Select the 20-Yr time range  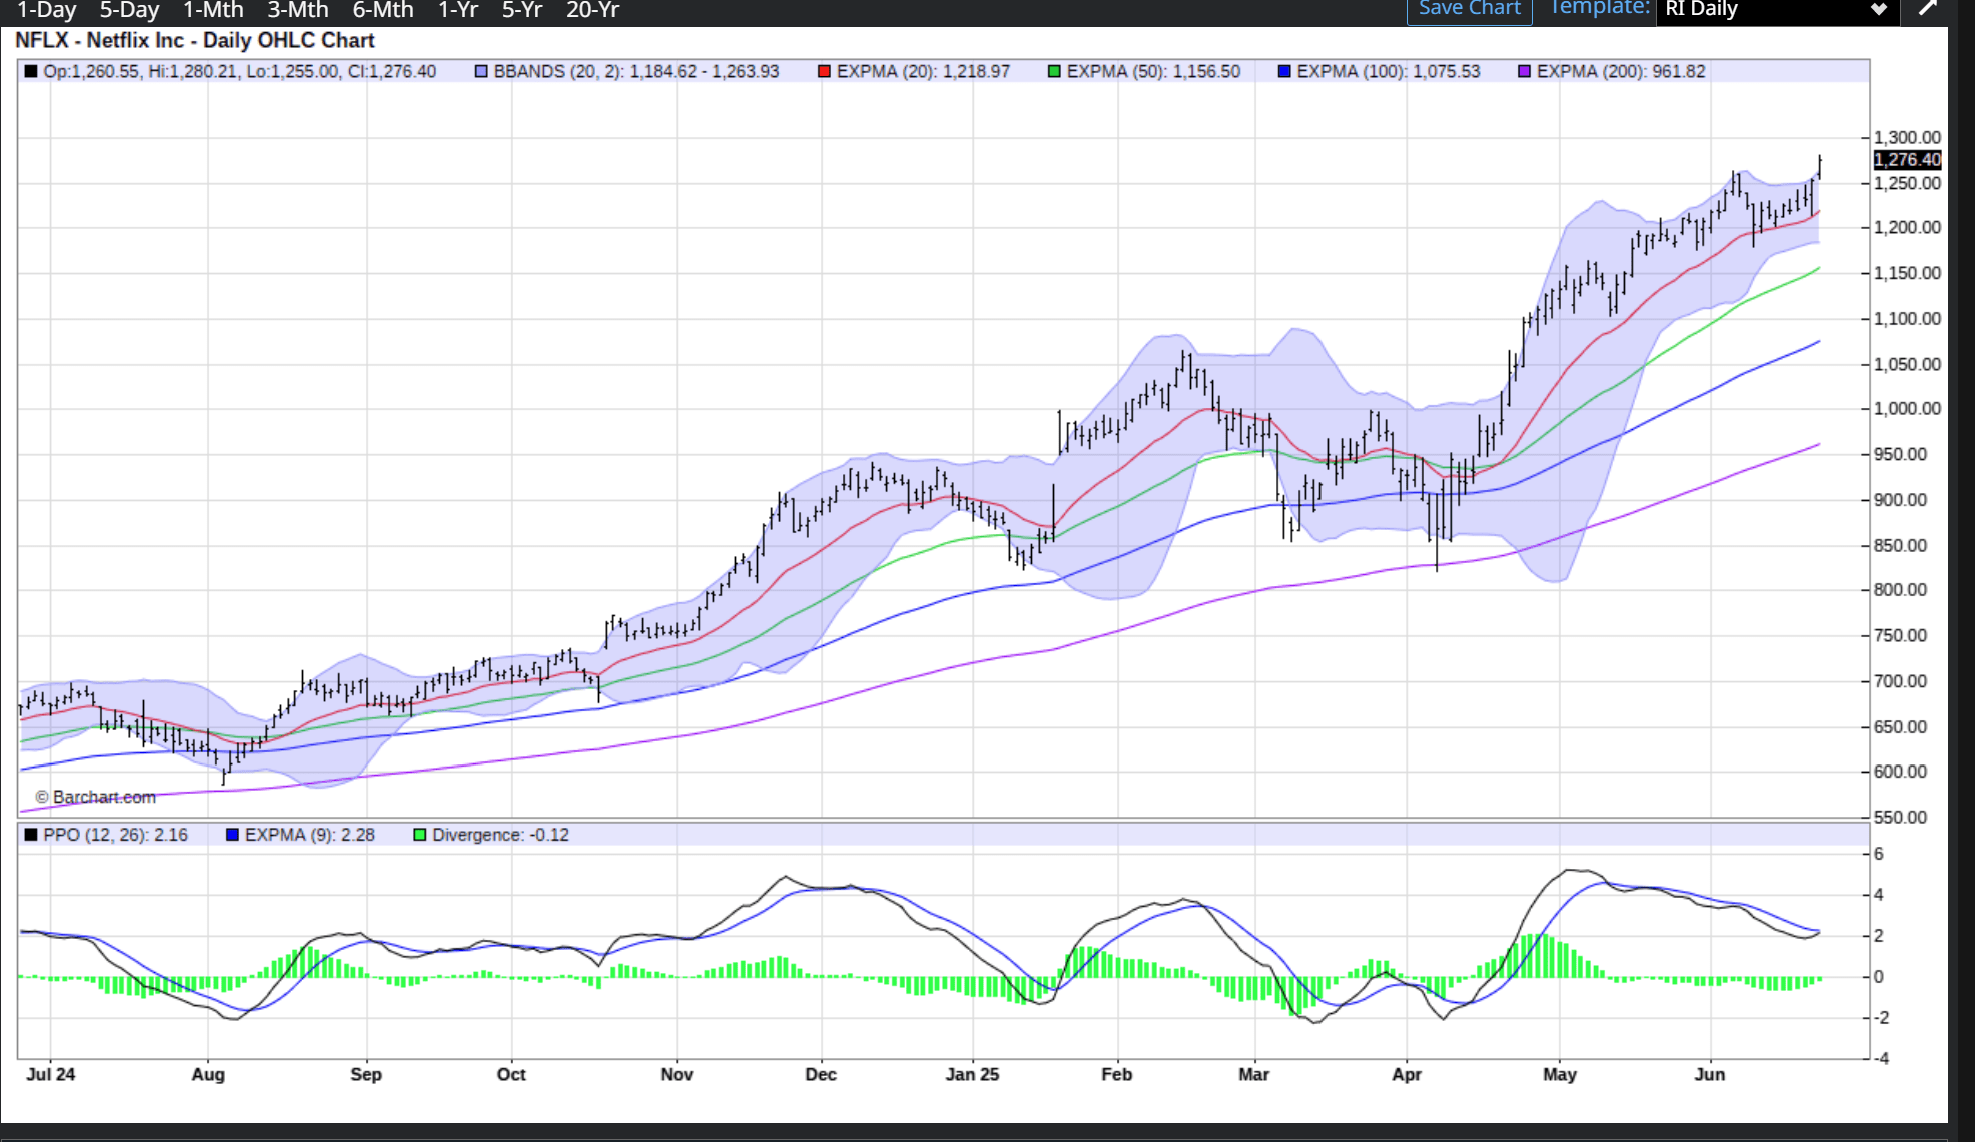point(593,10)
